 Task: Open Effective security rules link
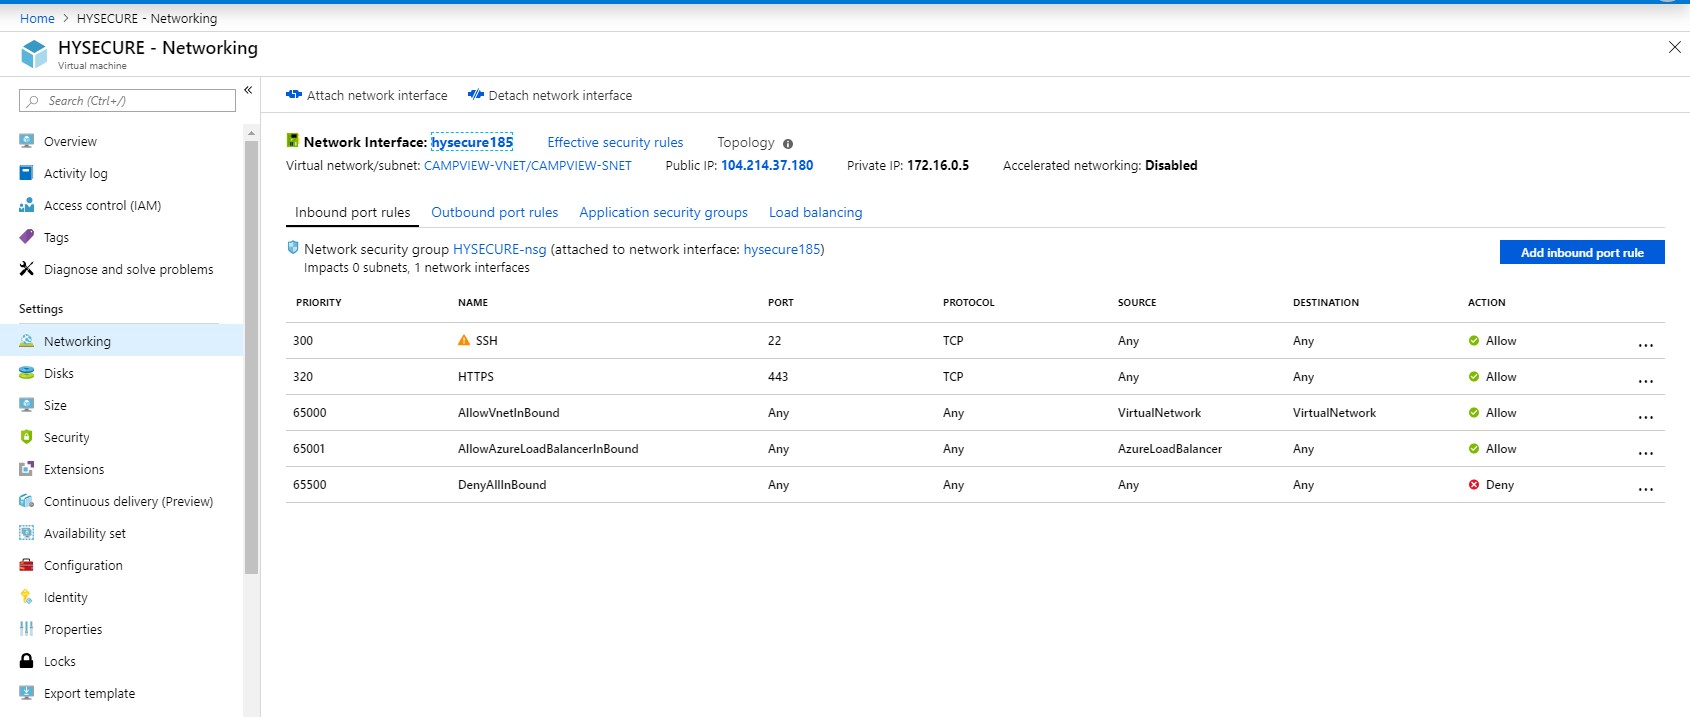click(615, 142)
